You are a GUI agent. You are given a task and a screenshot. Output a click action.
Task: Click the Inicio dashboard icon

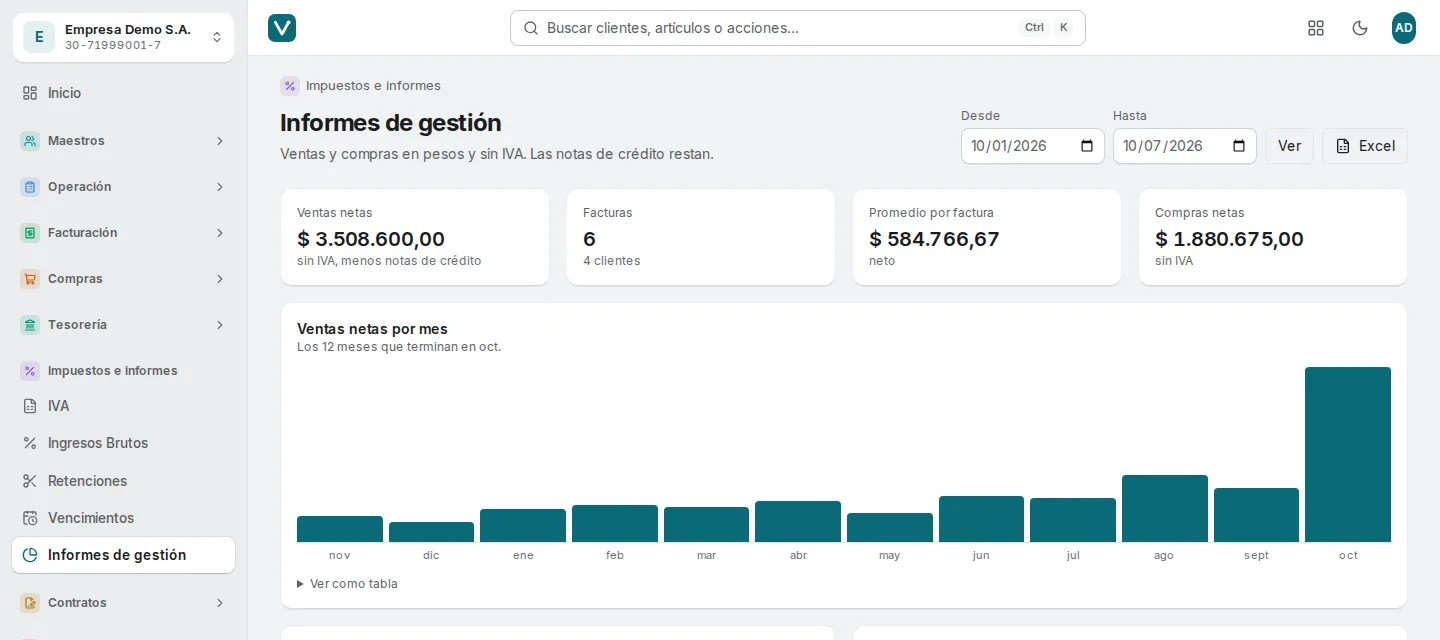[x=30, y=93]
